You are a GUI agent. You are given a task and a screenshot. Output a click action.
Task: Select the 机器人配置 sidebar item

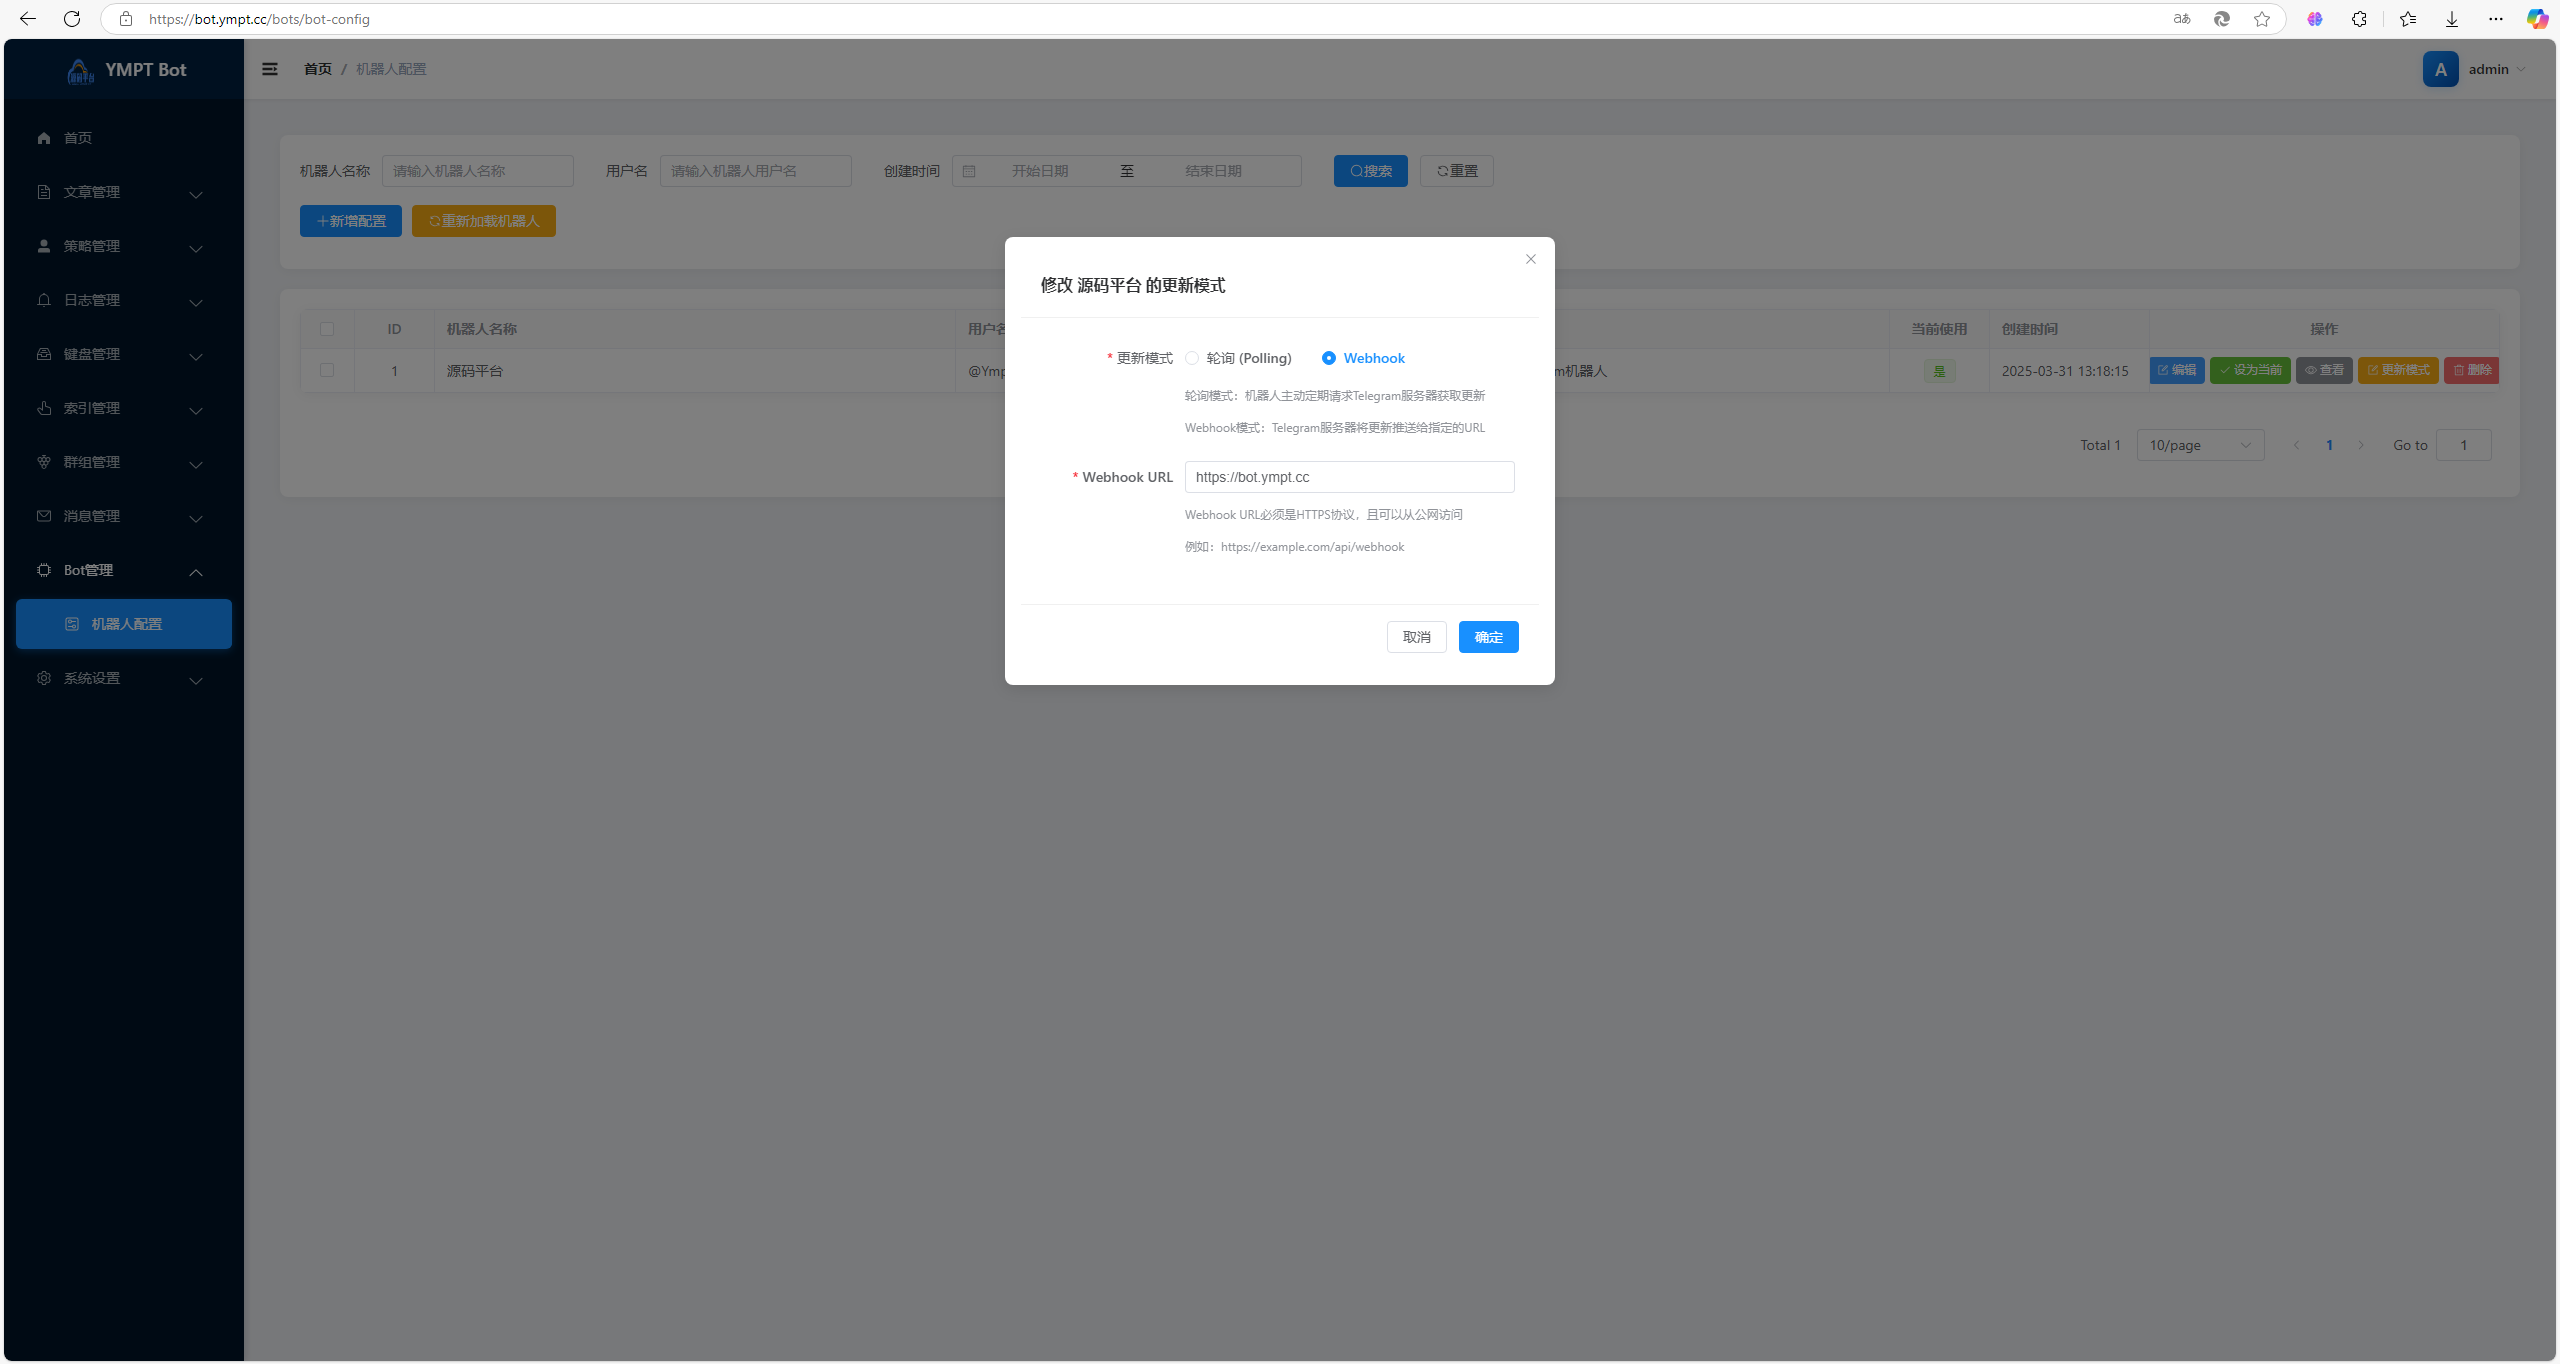pos(124,624)
